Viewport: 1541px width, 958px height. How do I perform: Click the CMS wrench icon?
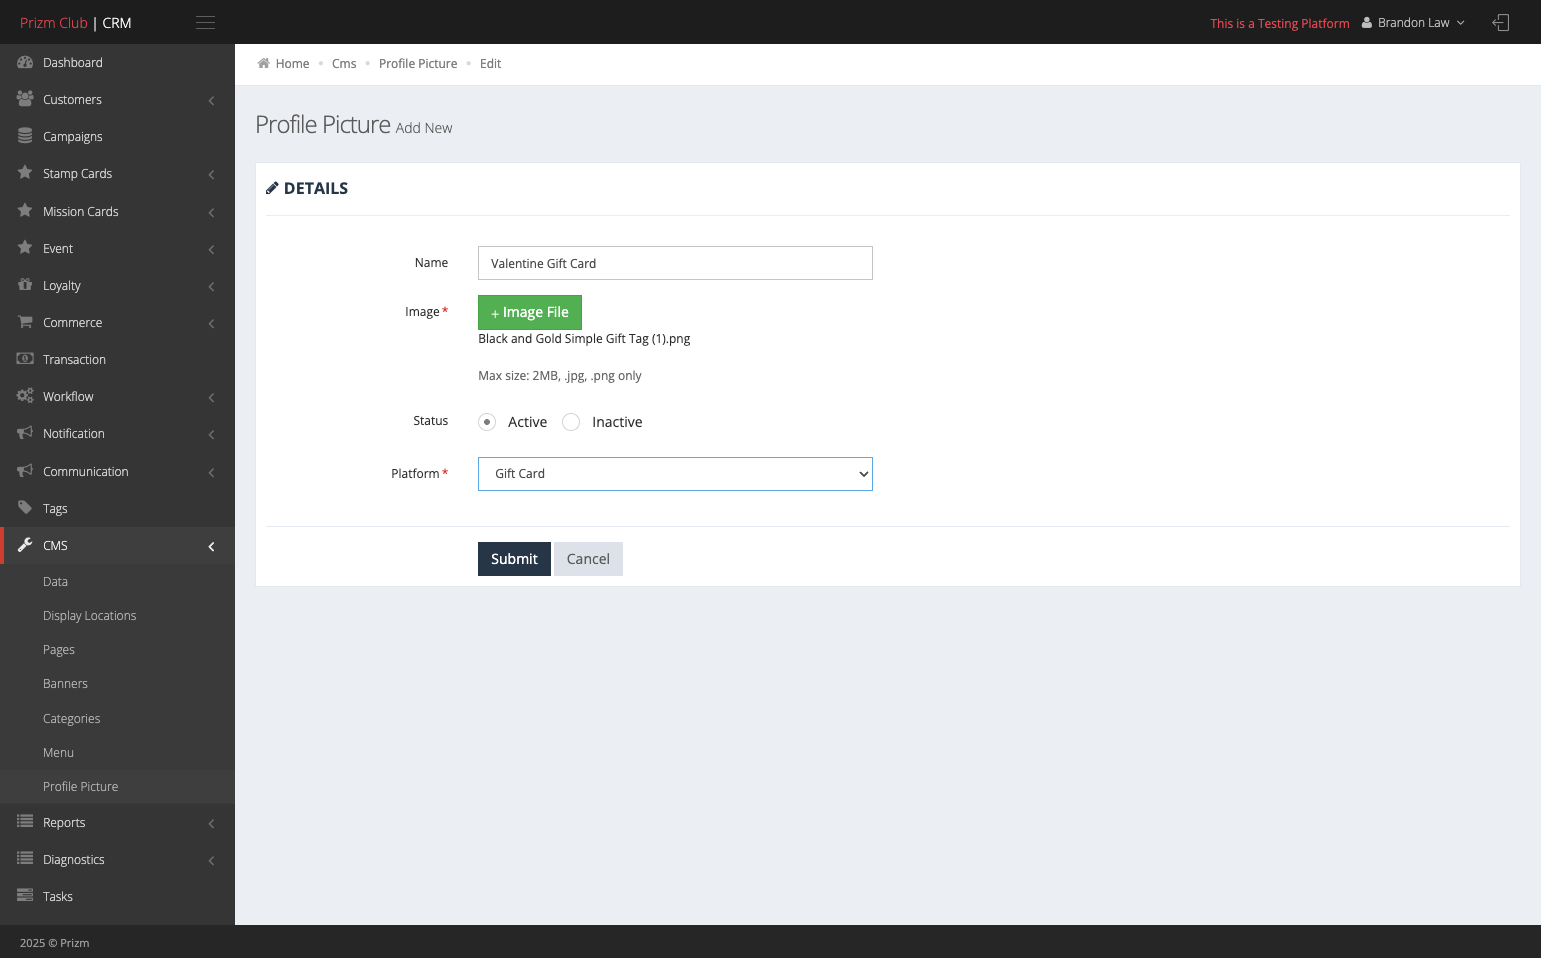[x=25, y=545]
